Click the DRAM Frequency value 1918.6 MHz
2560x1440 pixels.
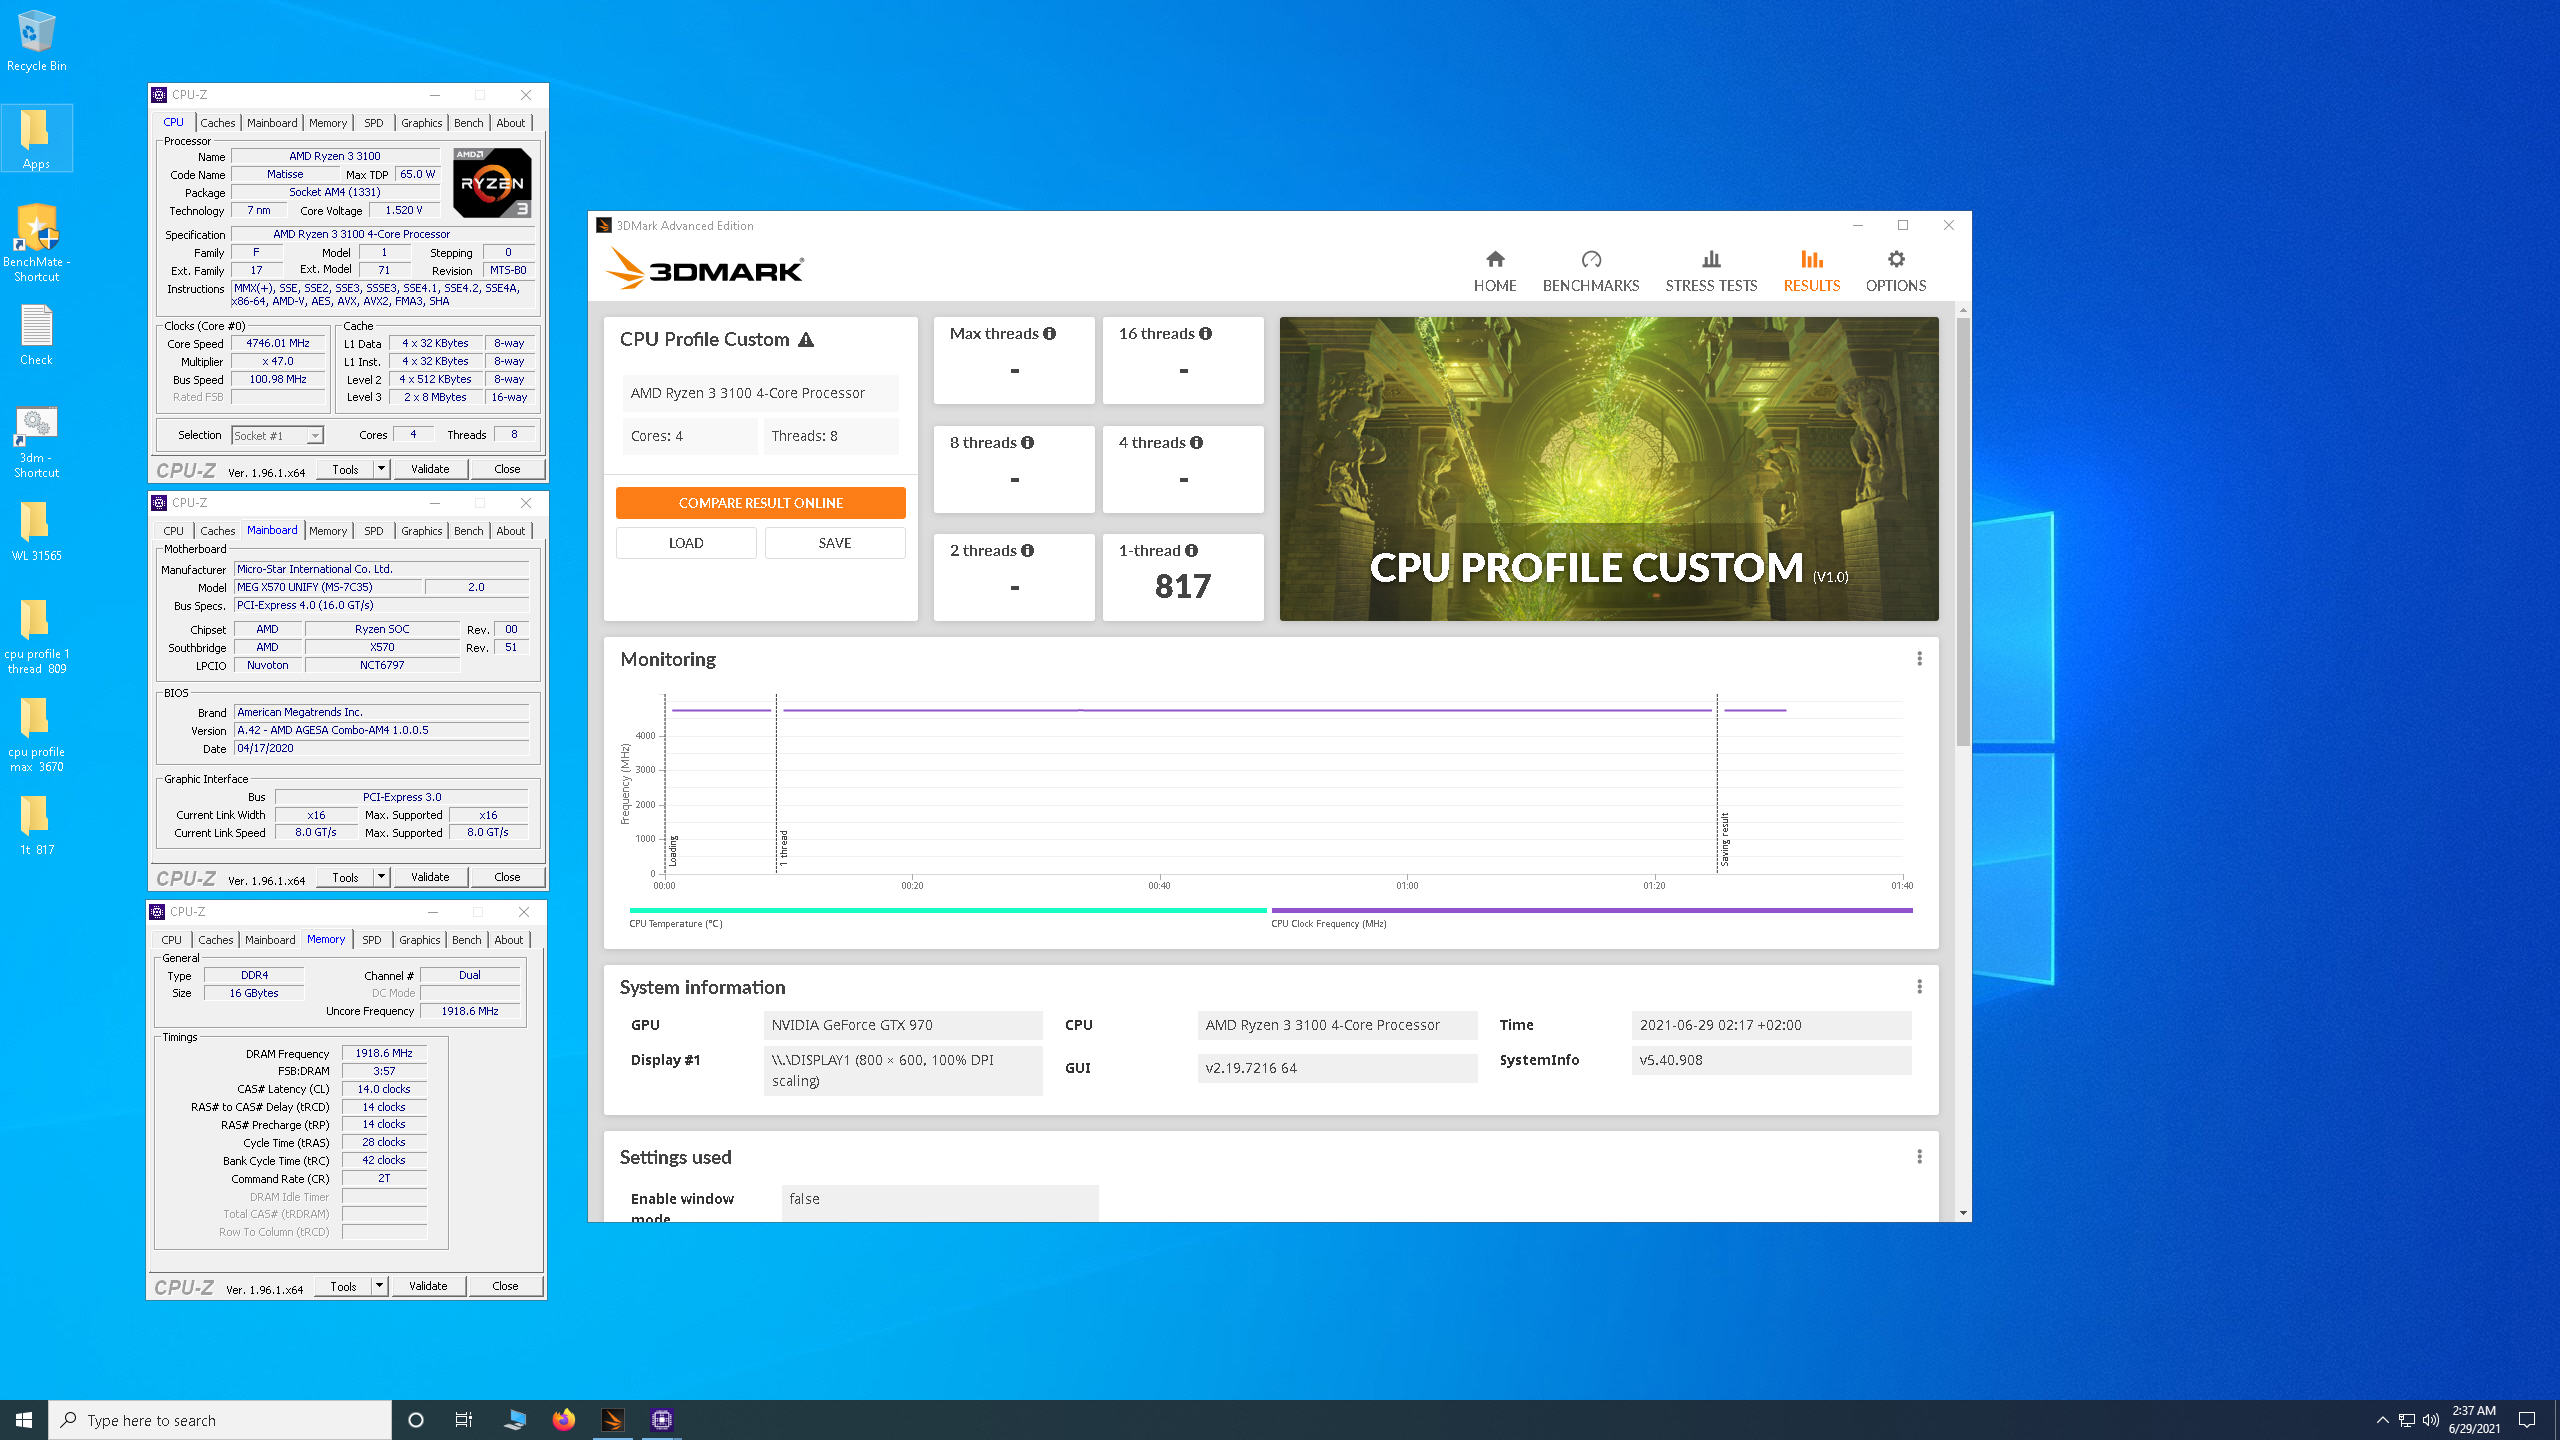point(384,1054)
